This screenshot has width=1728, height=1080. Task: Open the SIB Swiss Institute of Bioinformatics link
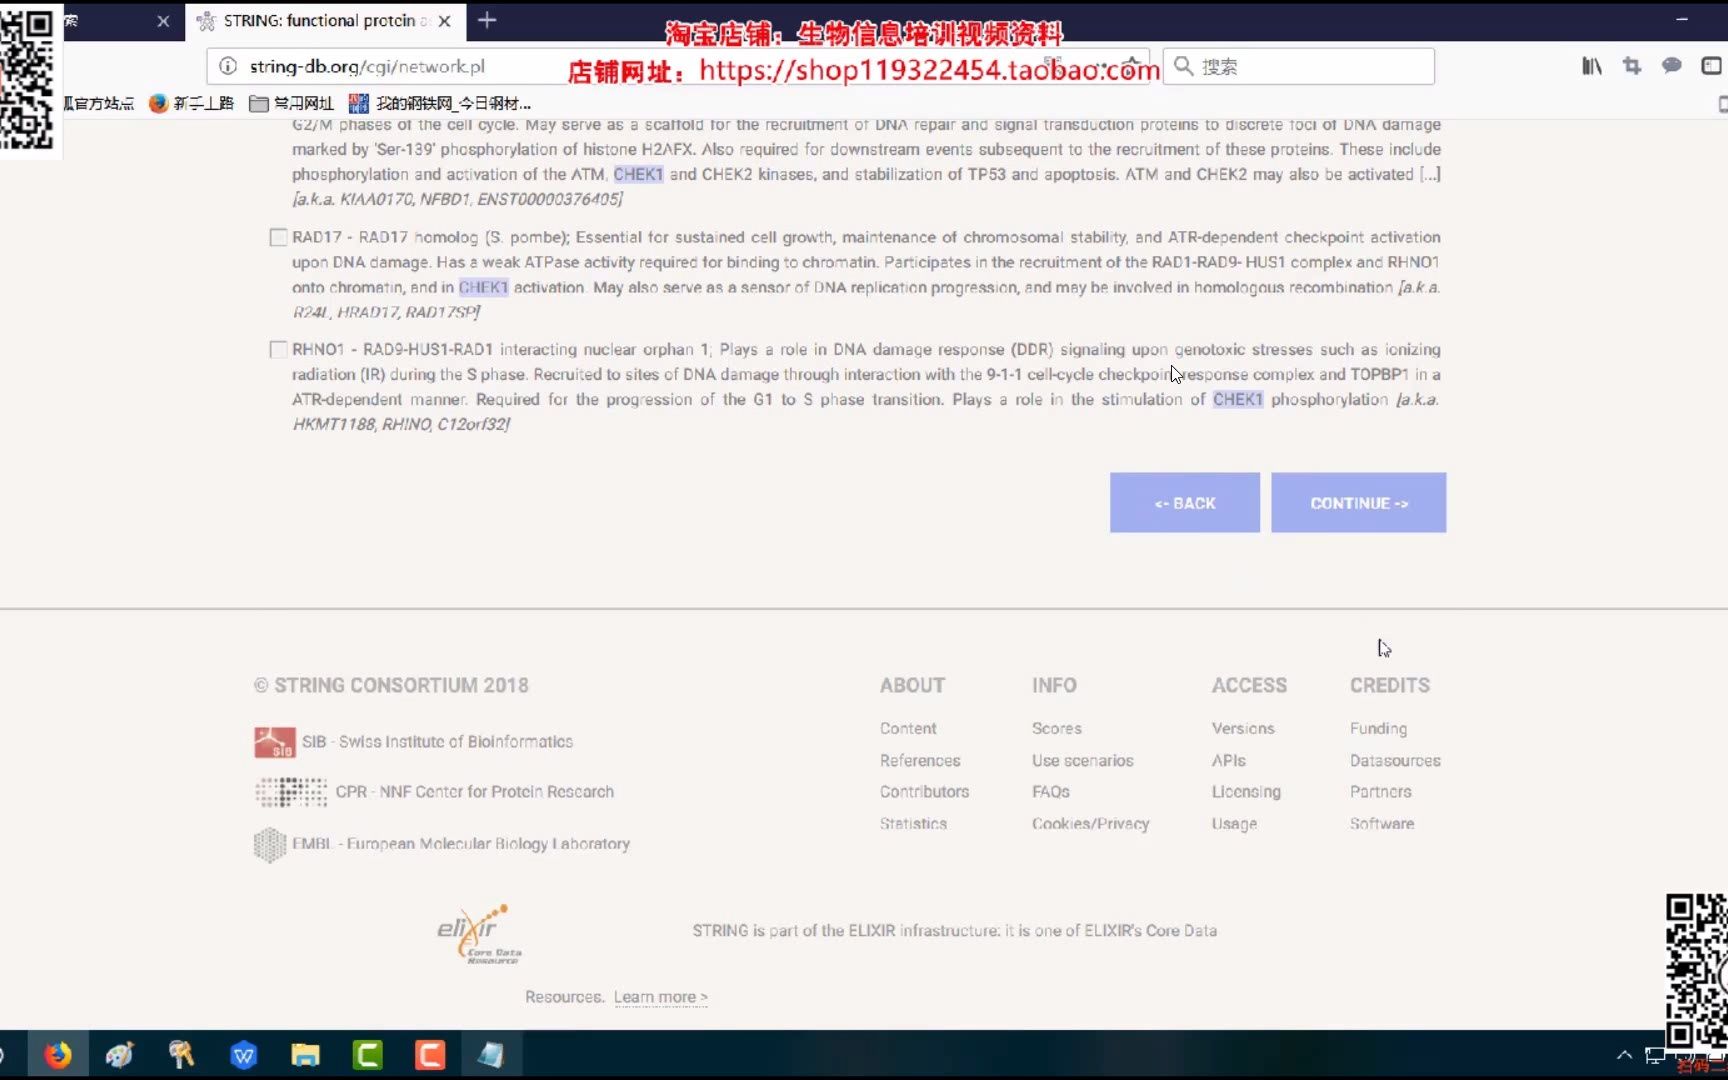[437, 742]
